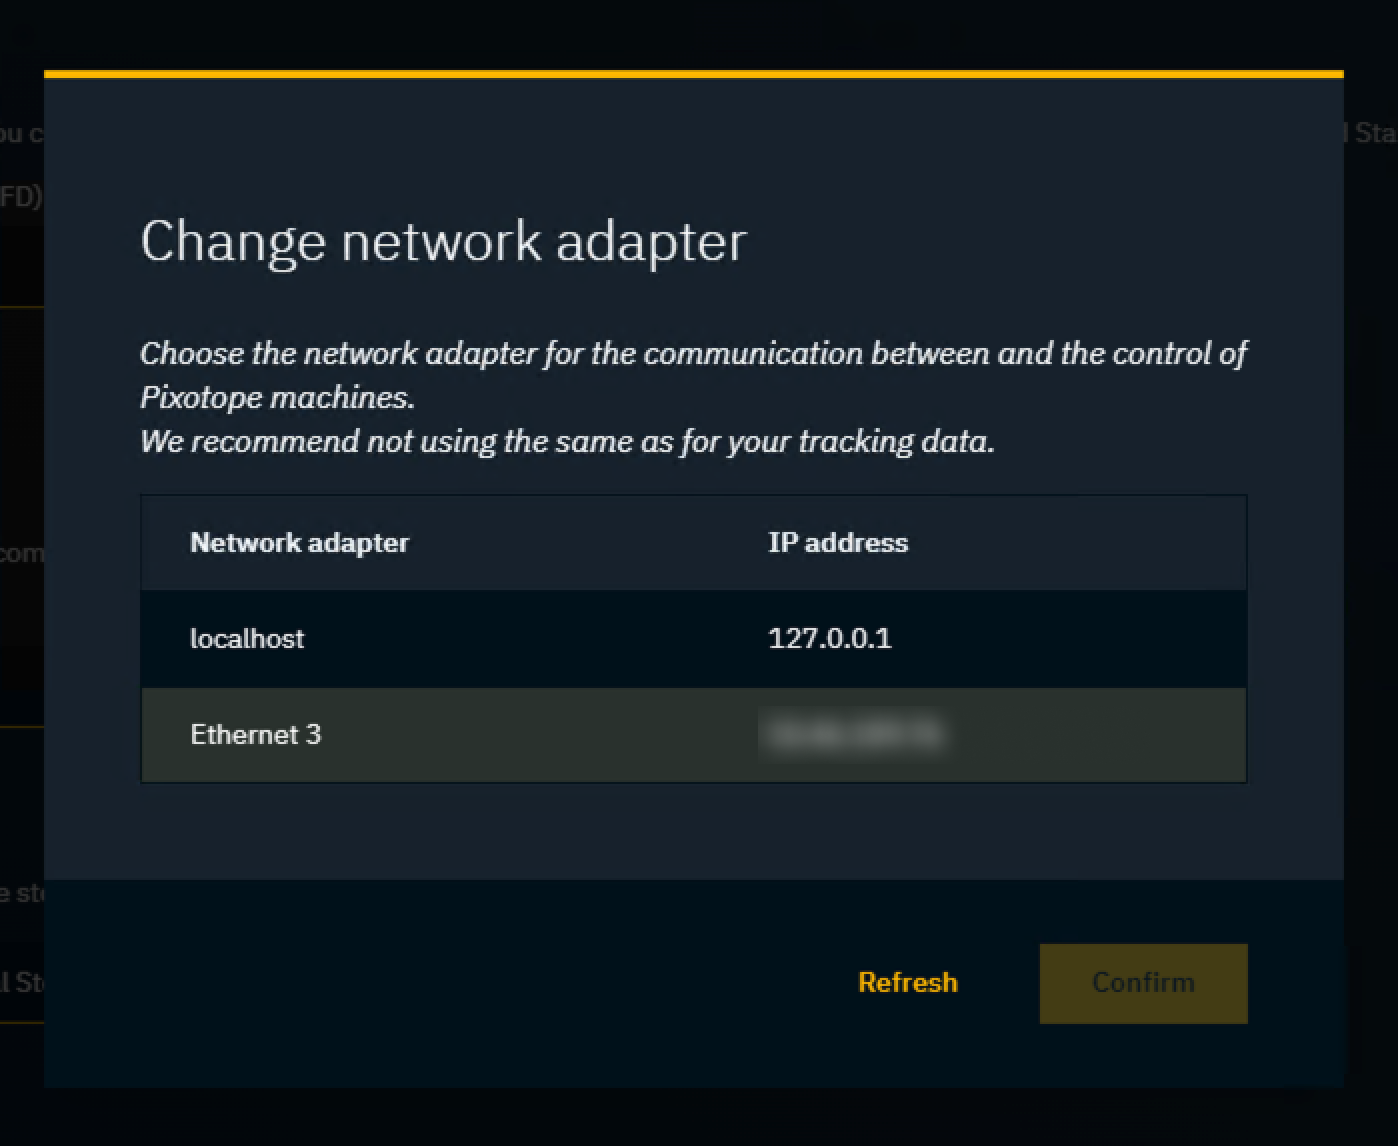Click the empty dialog area below the adapter table
1398x1146 pixels.
click(x=693, y=830)
